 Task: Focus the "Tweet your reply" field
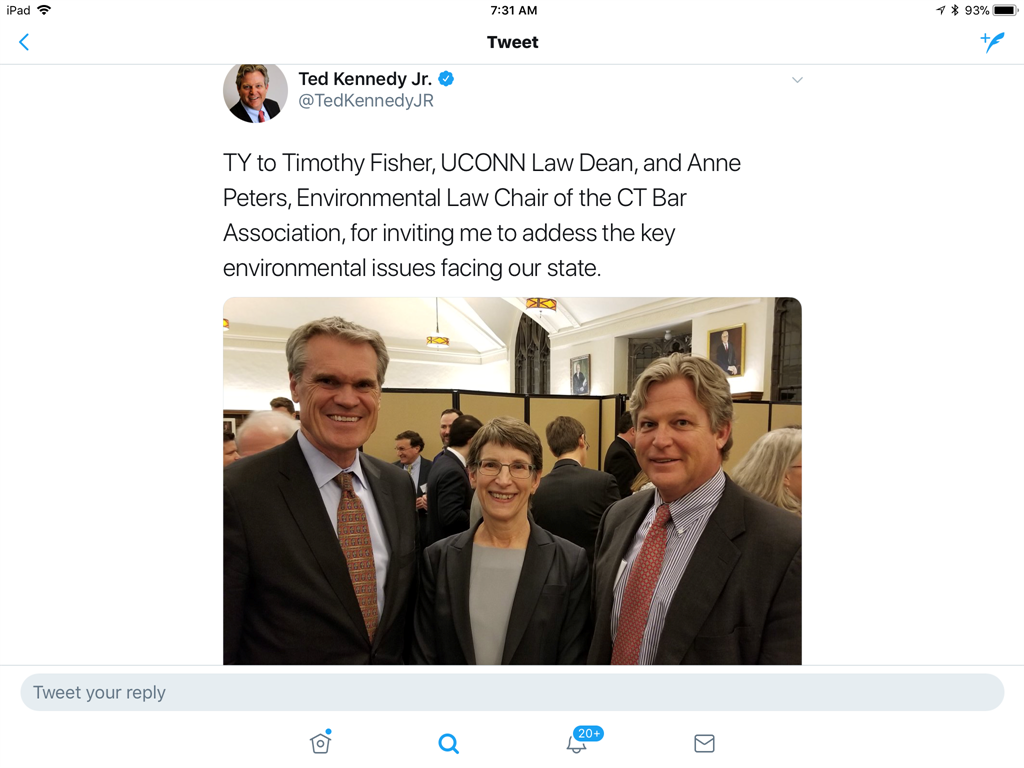pos(512,692)
